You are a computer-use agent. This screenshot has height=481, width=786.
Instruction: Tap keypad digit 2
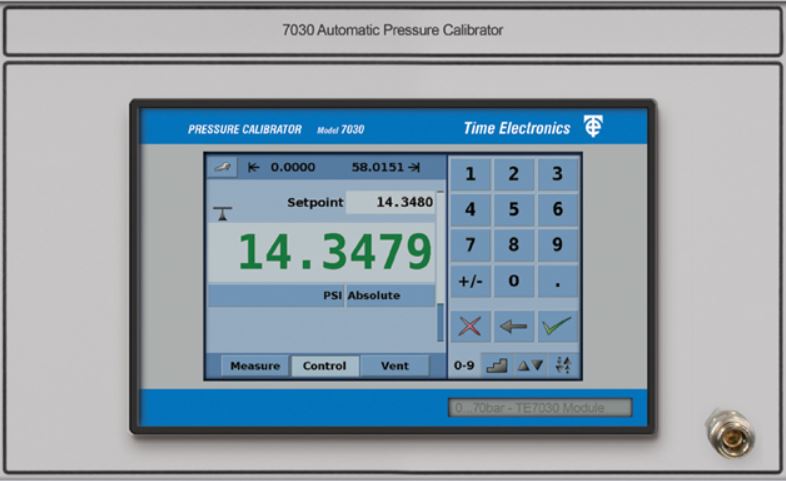514,174
